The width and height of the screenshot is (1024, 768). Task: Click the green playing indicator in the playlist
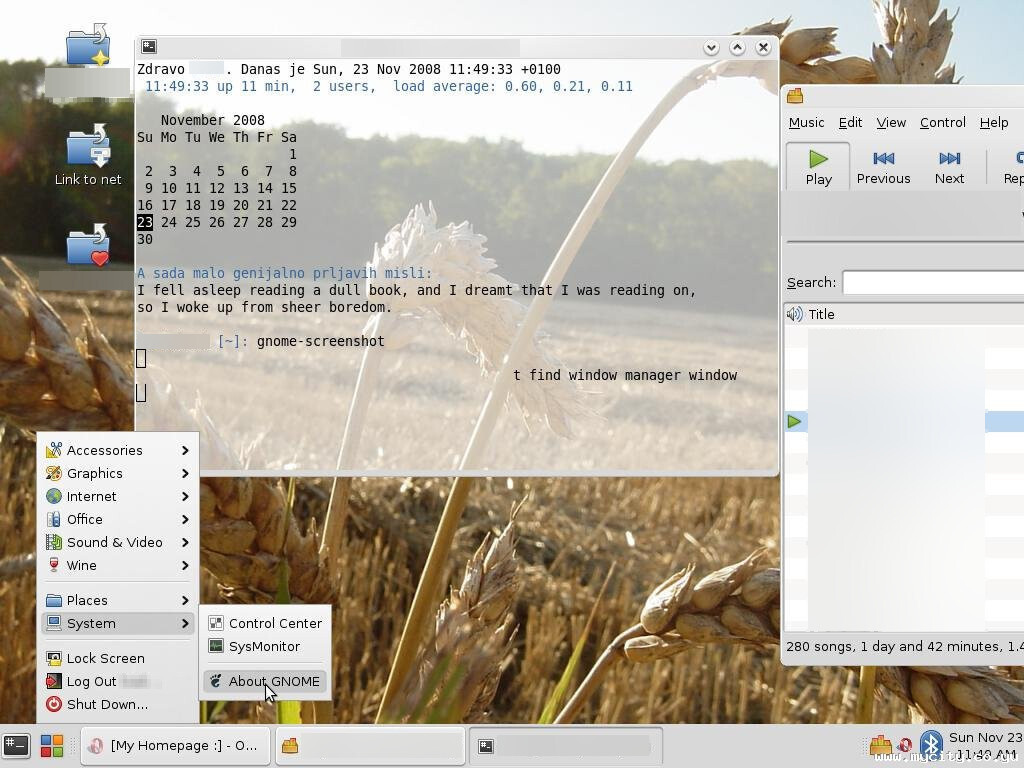(795, 421)
